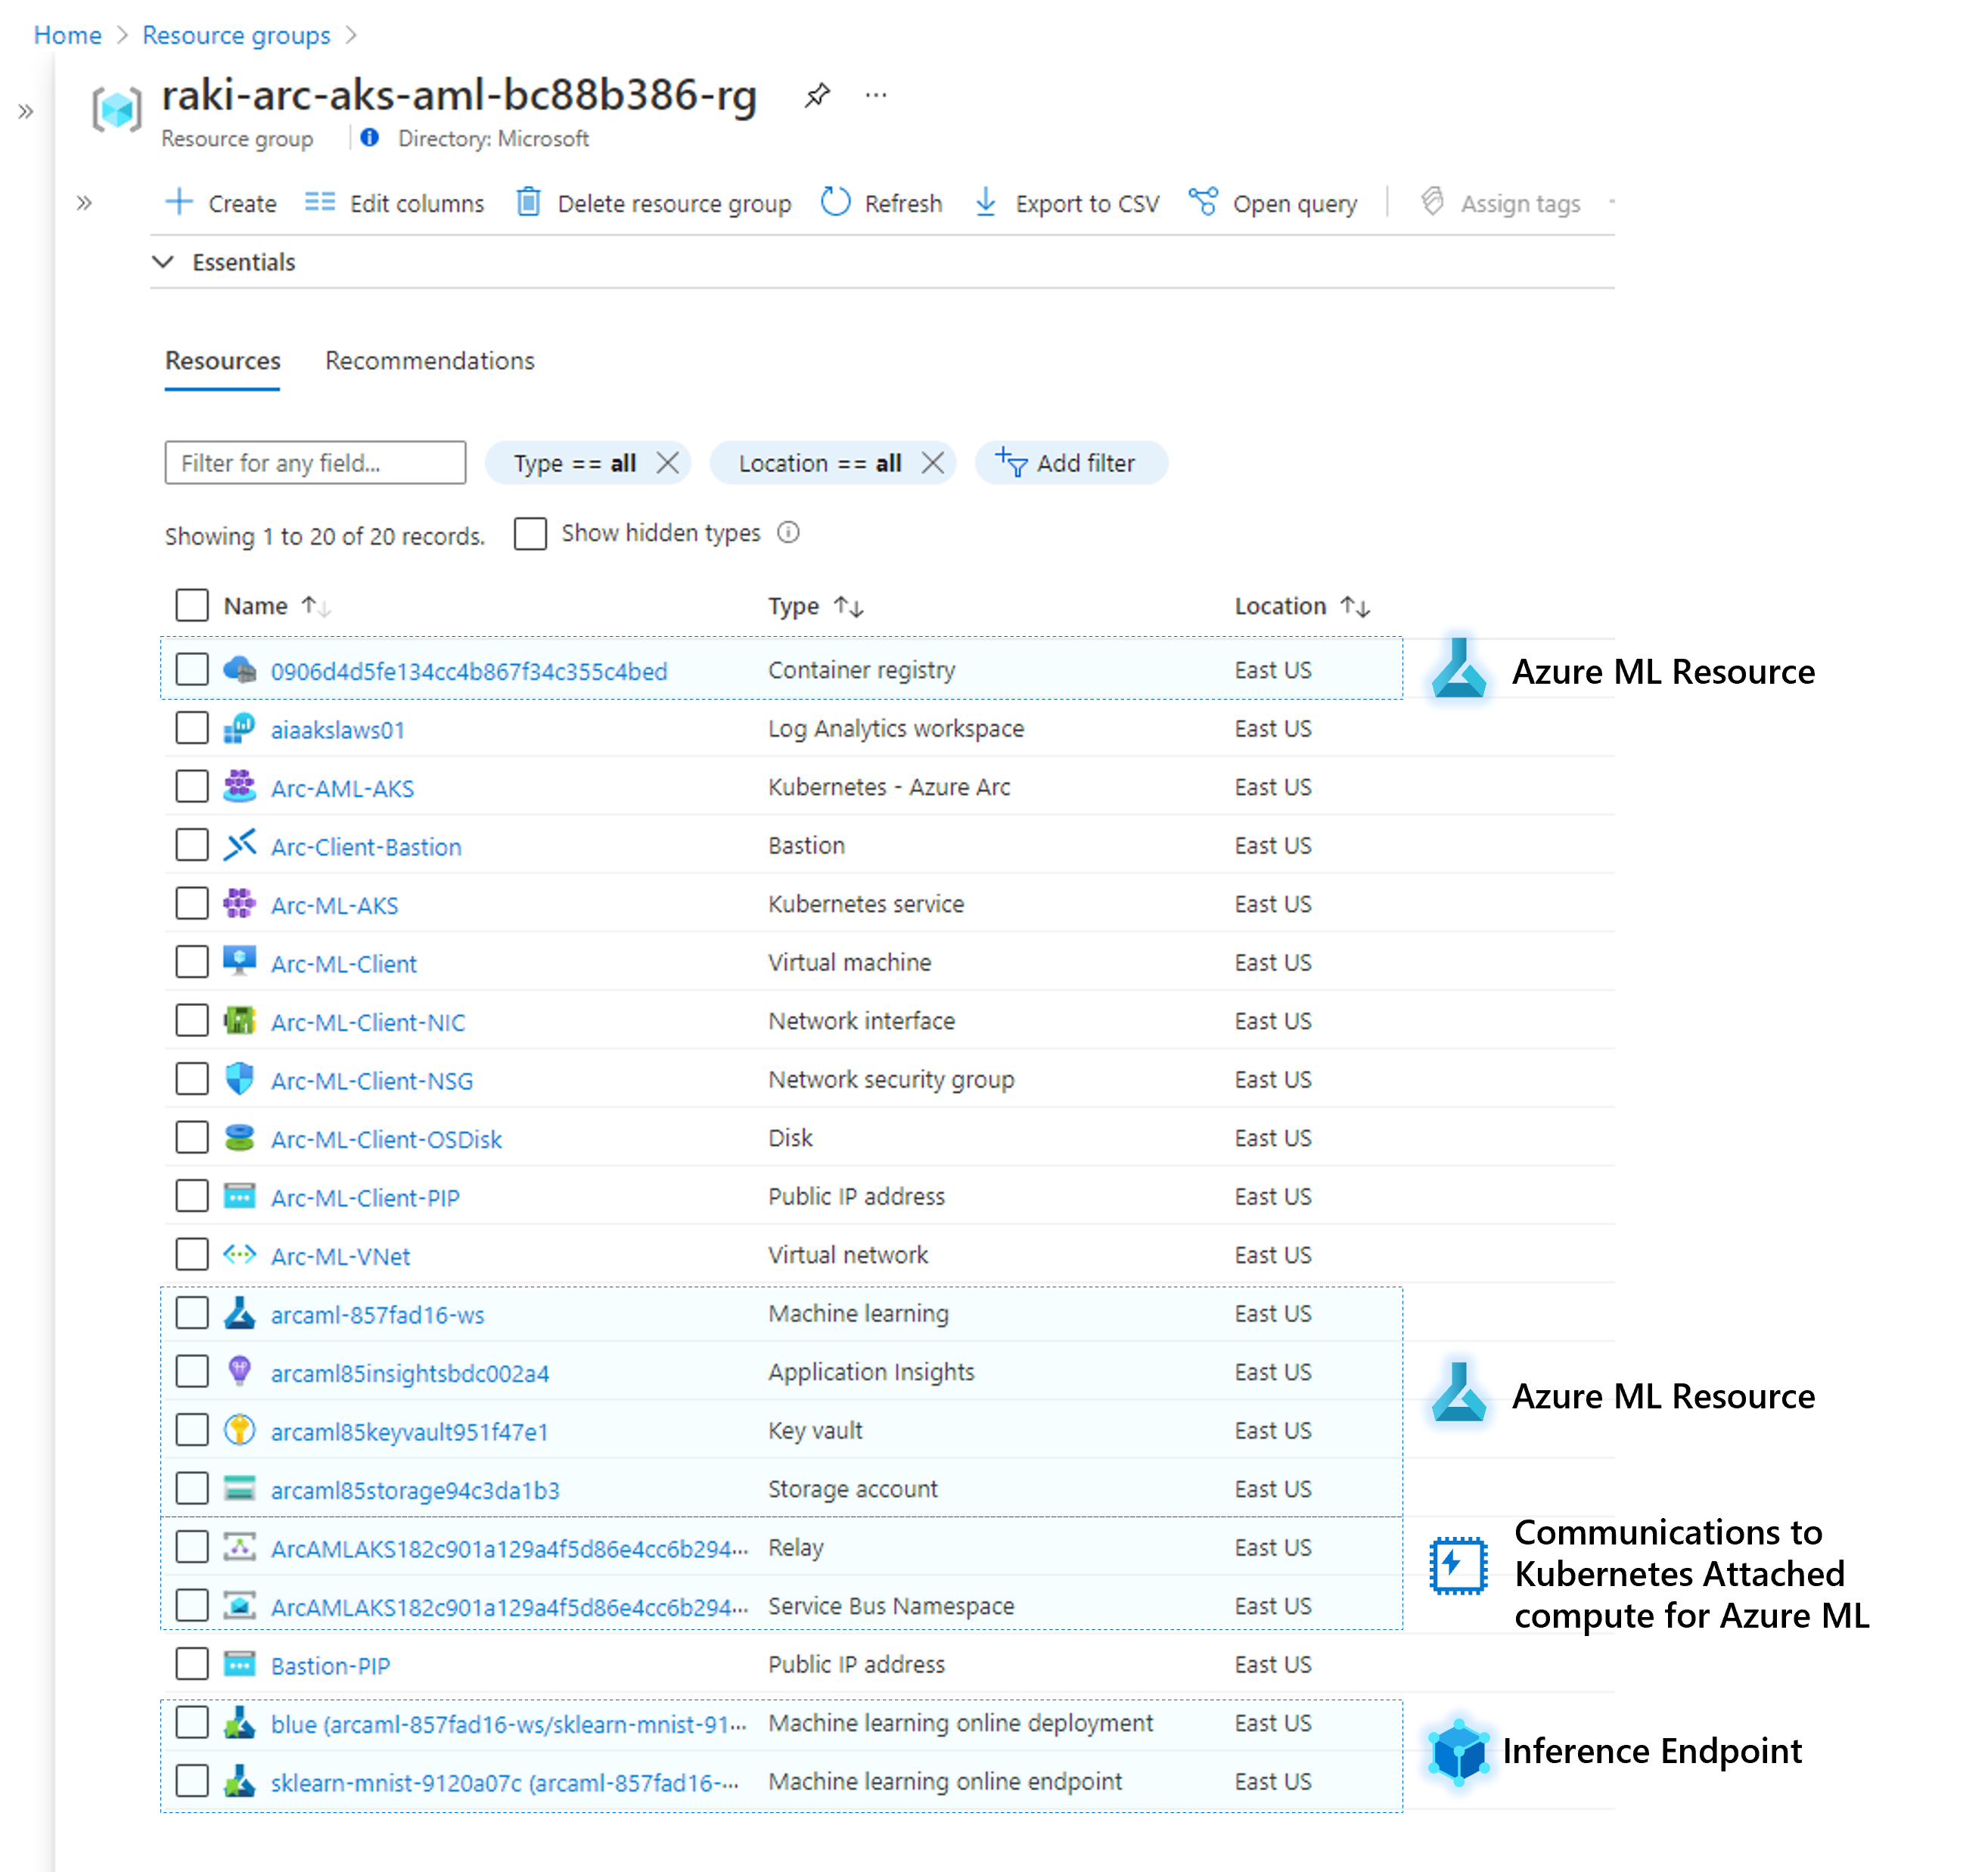The height and width of the screenshot is (1872, 1988).
Task: Click the Export to CSV download icon
Action: [x=985, y=202]
